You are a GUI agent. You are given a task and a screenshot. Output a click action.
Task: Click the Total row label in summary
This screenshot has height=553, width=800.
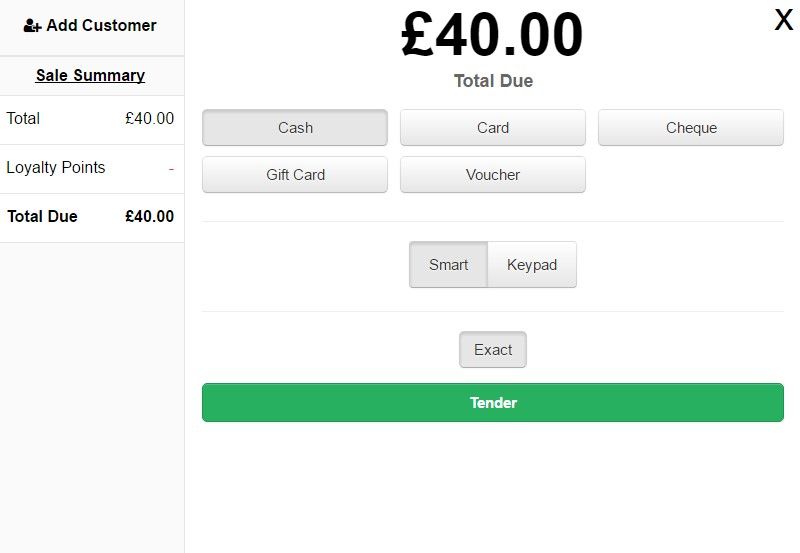pos(23,118)
